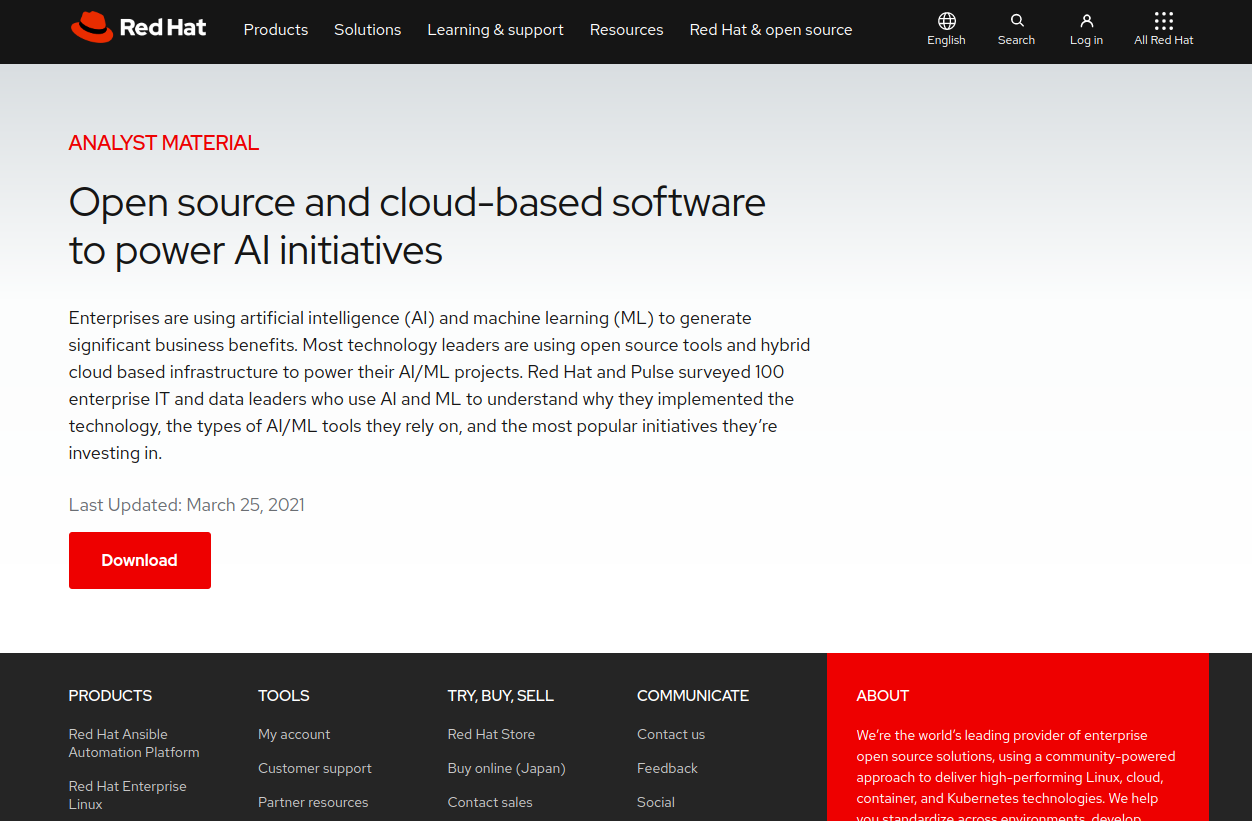Click the Red Hat logo
The height and width of the screenshot is (821, 1252).
(x=138, y=28)
